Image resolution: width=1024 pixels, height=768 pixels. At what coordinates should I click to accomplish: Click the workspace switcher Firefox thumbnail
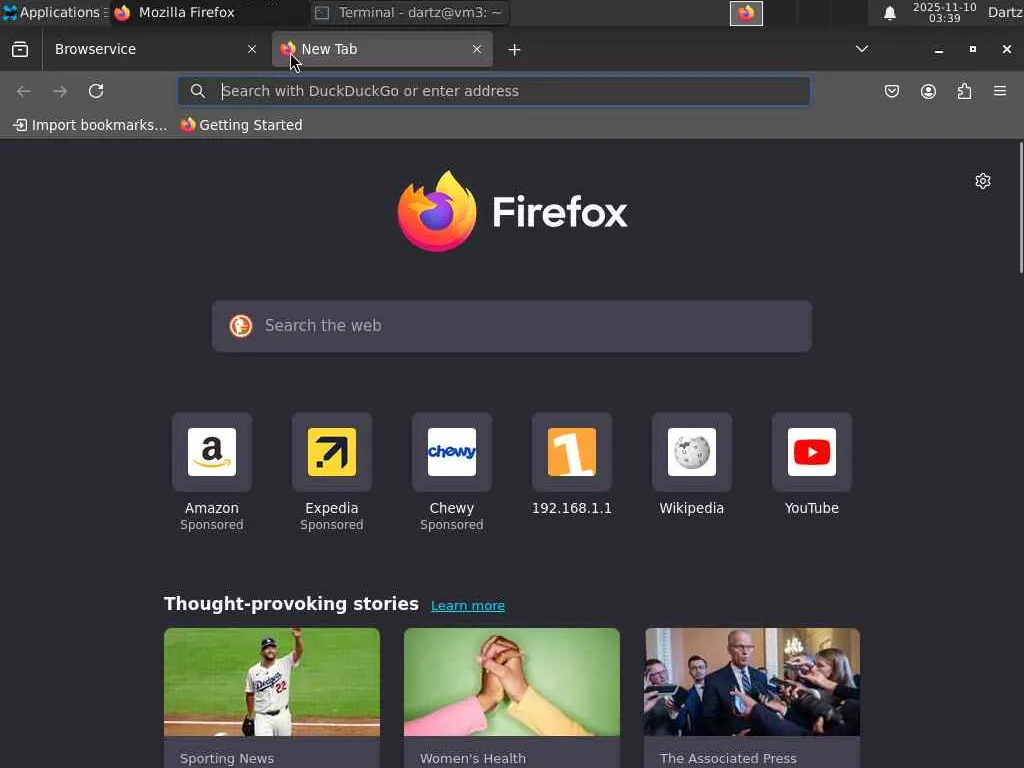(x=746, y=13)
